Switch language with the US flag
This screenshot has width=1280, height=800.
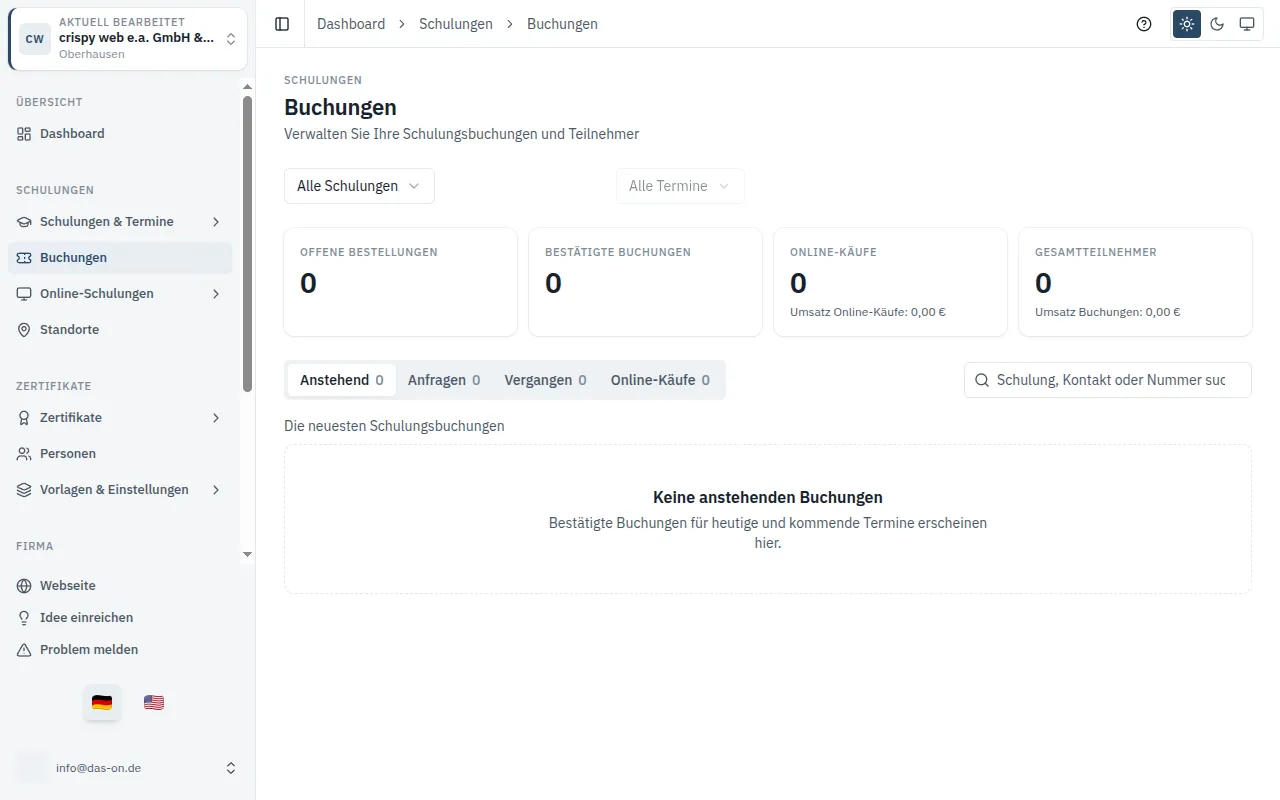154,703
